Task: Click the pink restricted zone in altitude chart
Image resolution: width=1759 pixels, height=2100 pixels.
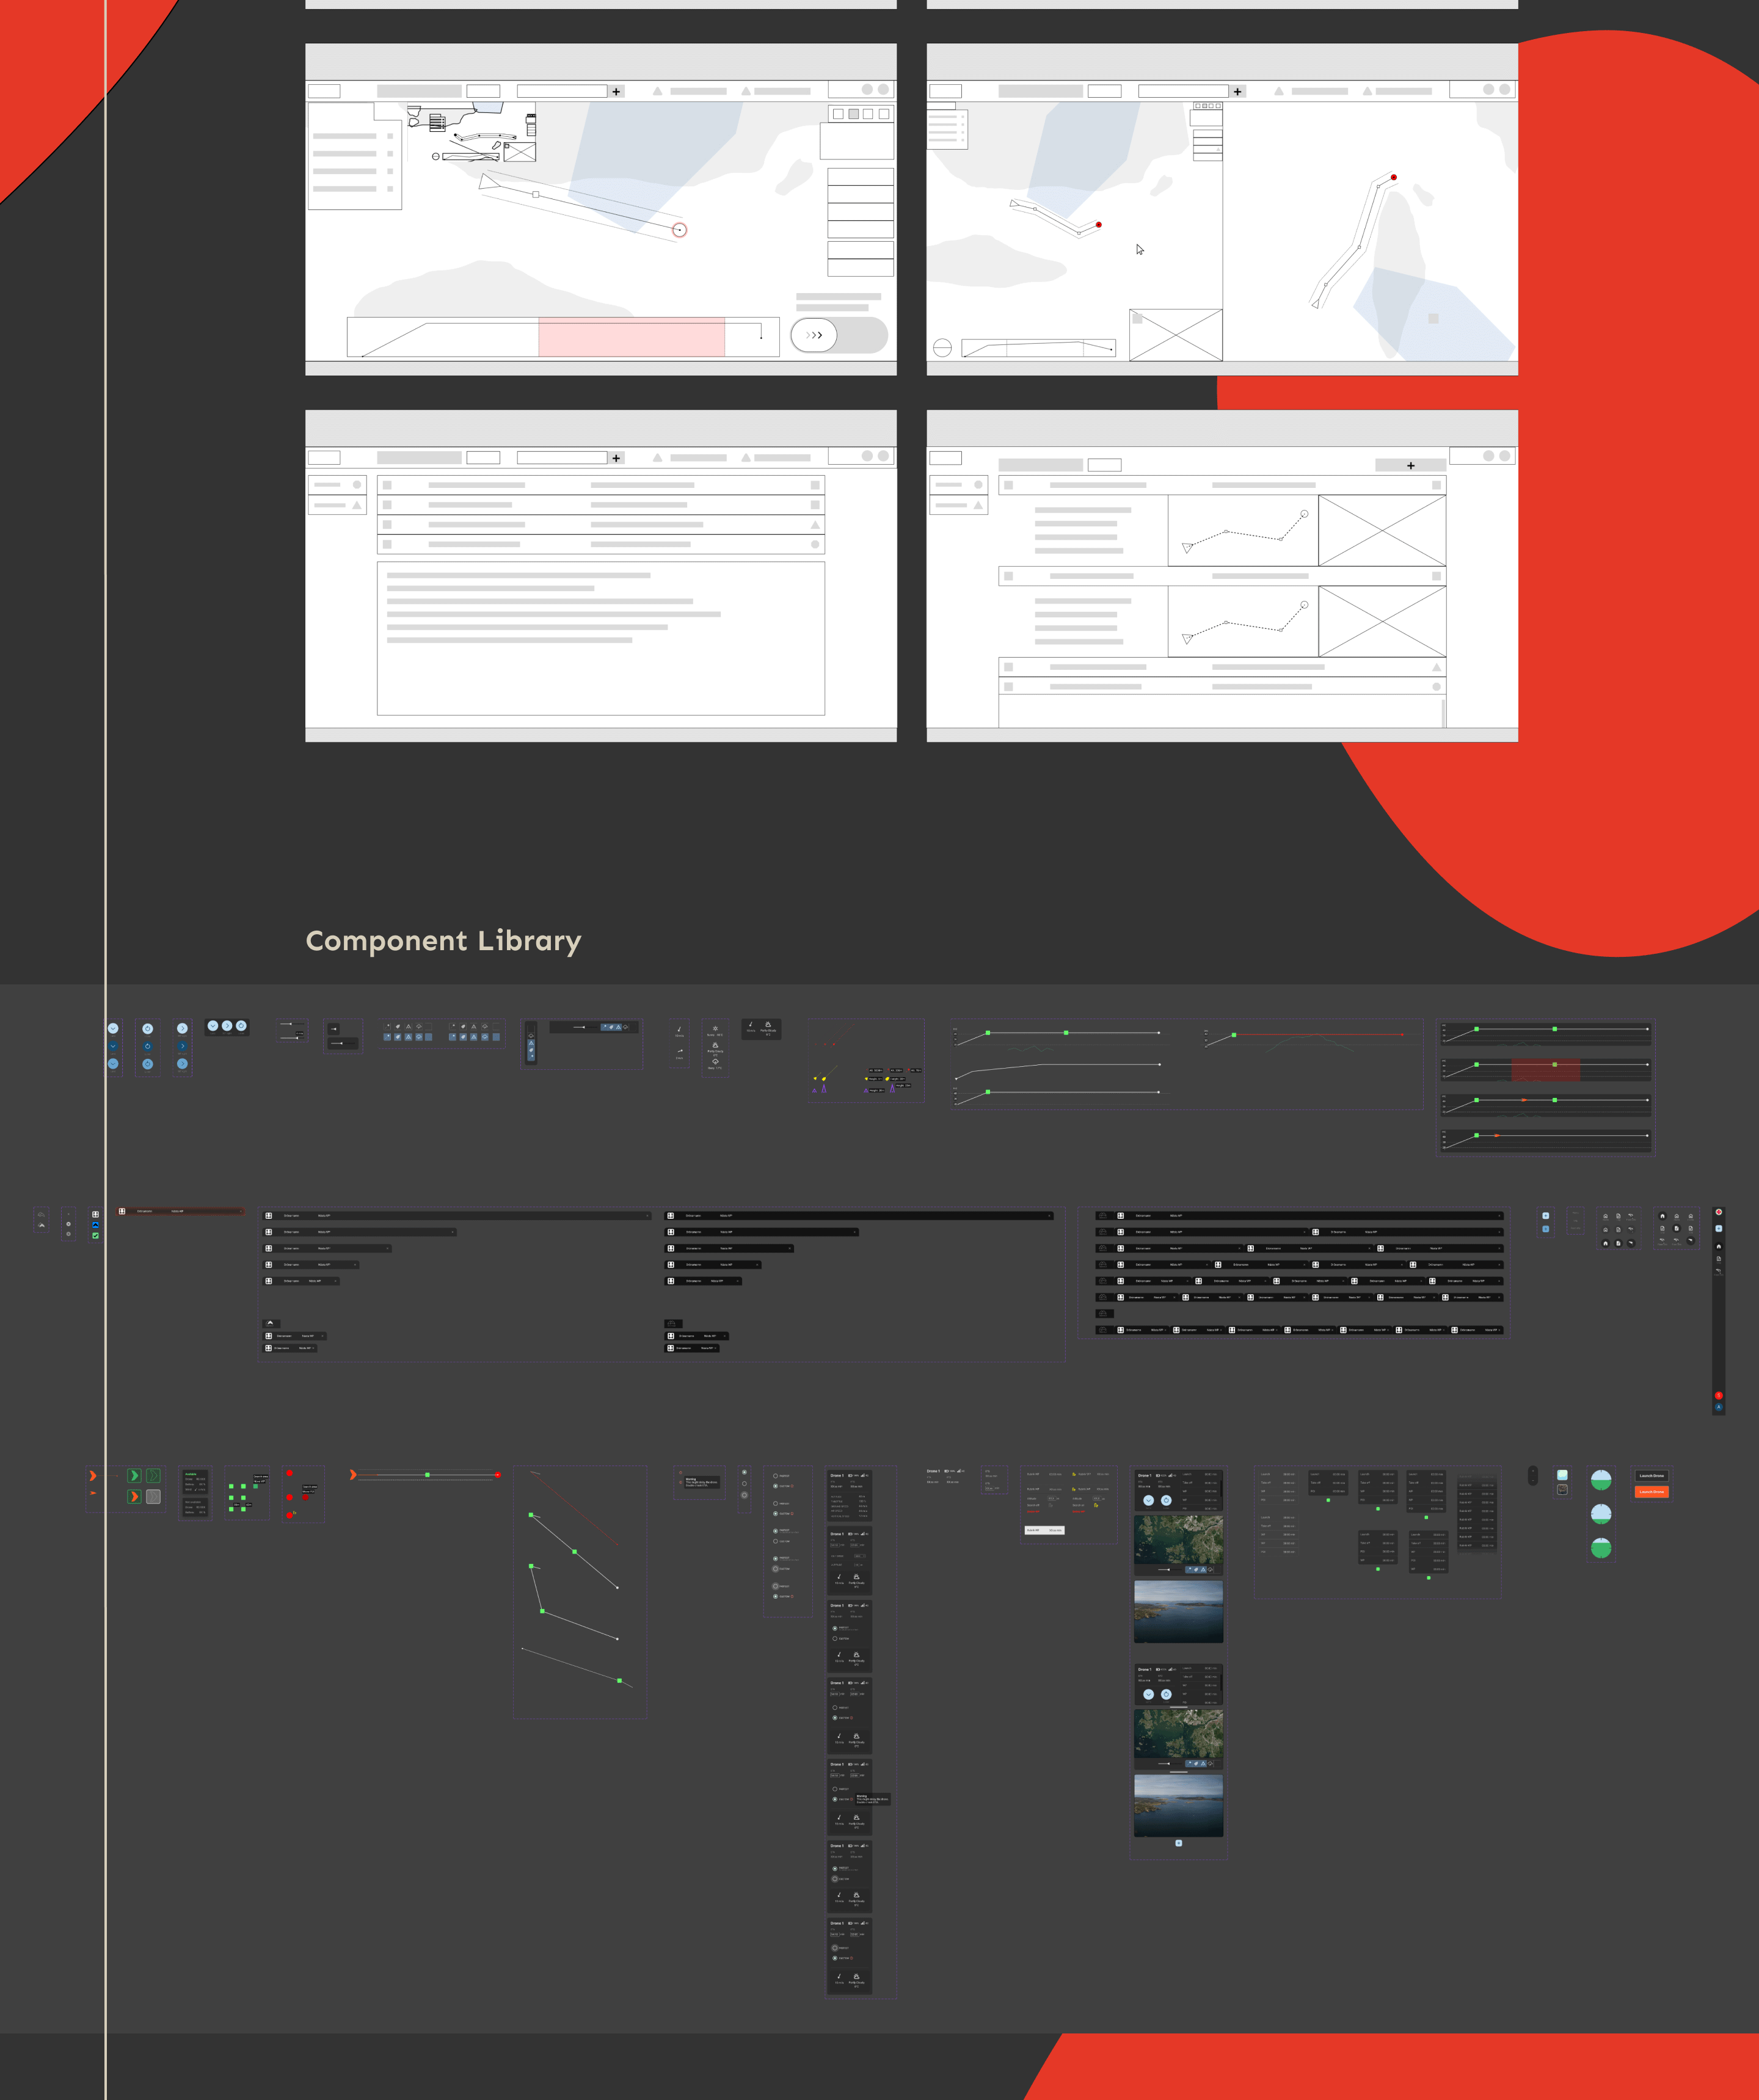Action: click(631, 337)
